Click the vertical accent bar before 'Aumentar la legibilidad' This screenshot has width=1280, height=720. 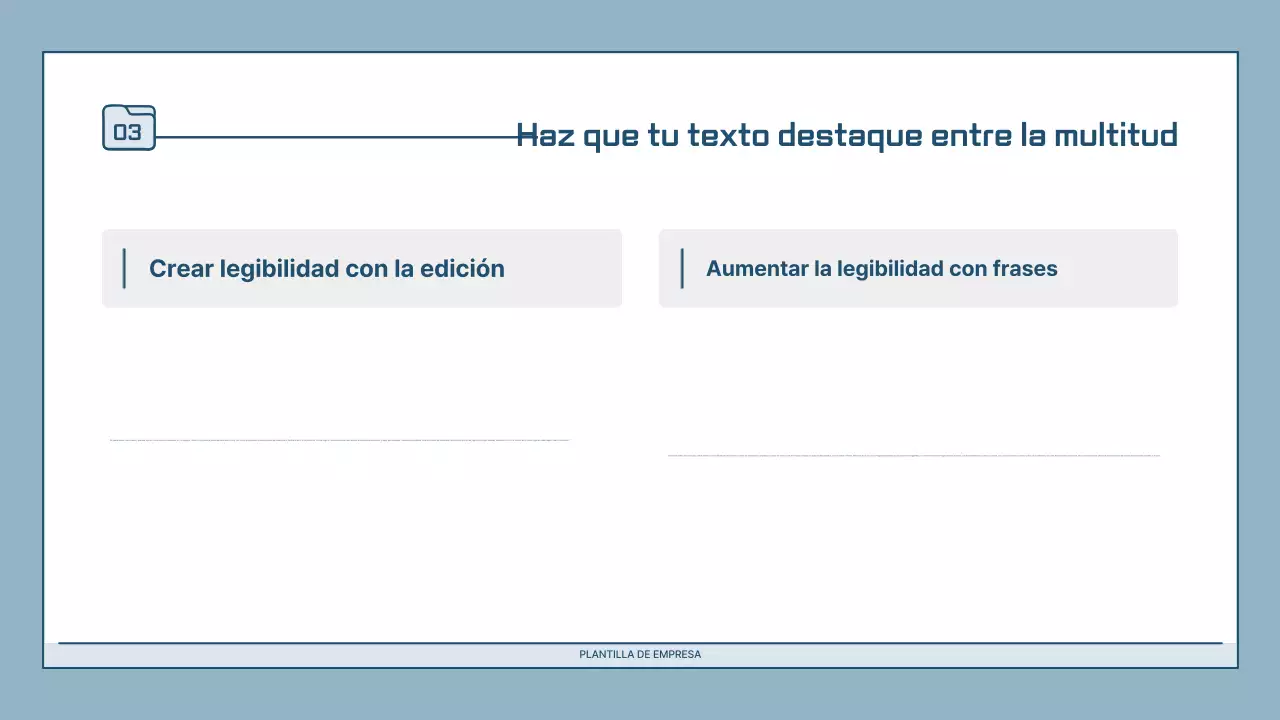tap(682, 268)
